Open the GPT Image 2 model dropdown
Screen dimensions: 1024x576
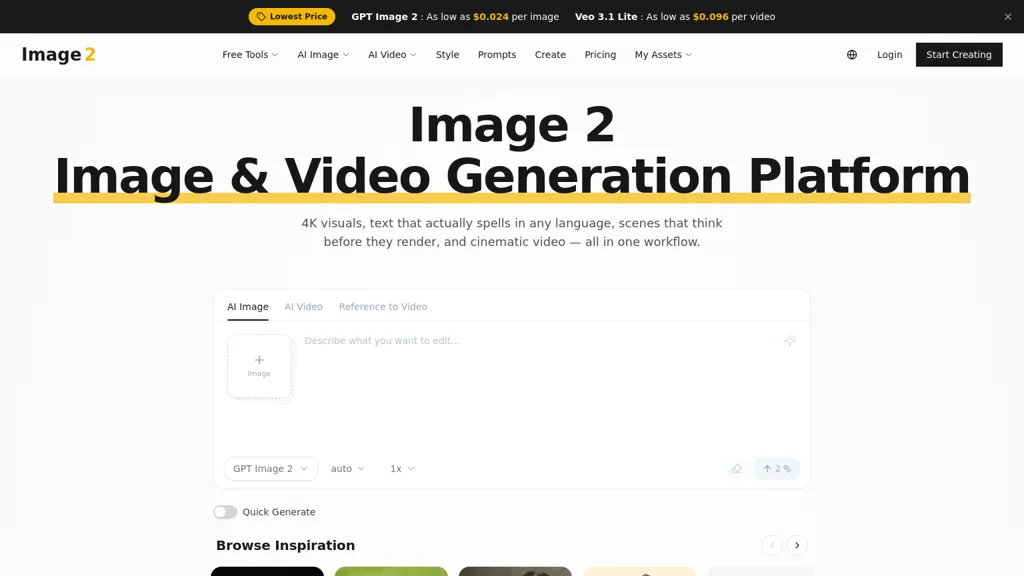point(271,469)
